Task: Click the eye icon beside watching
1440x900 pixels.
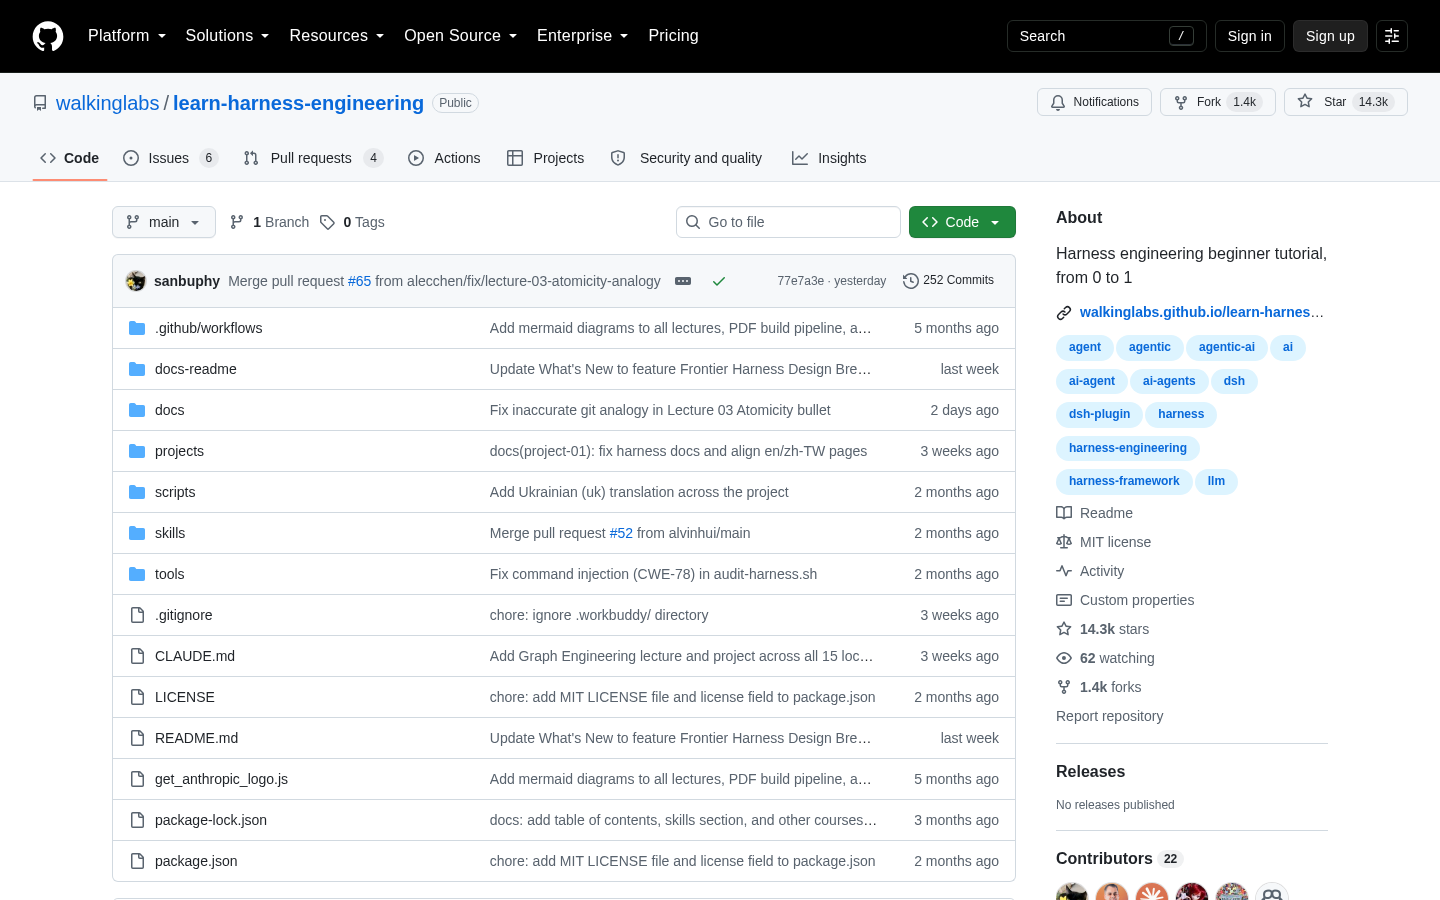Action: point(1064,658)
